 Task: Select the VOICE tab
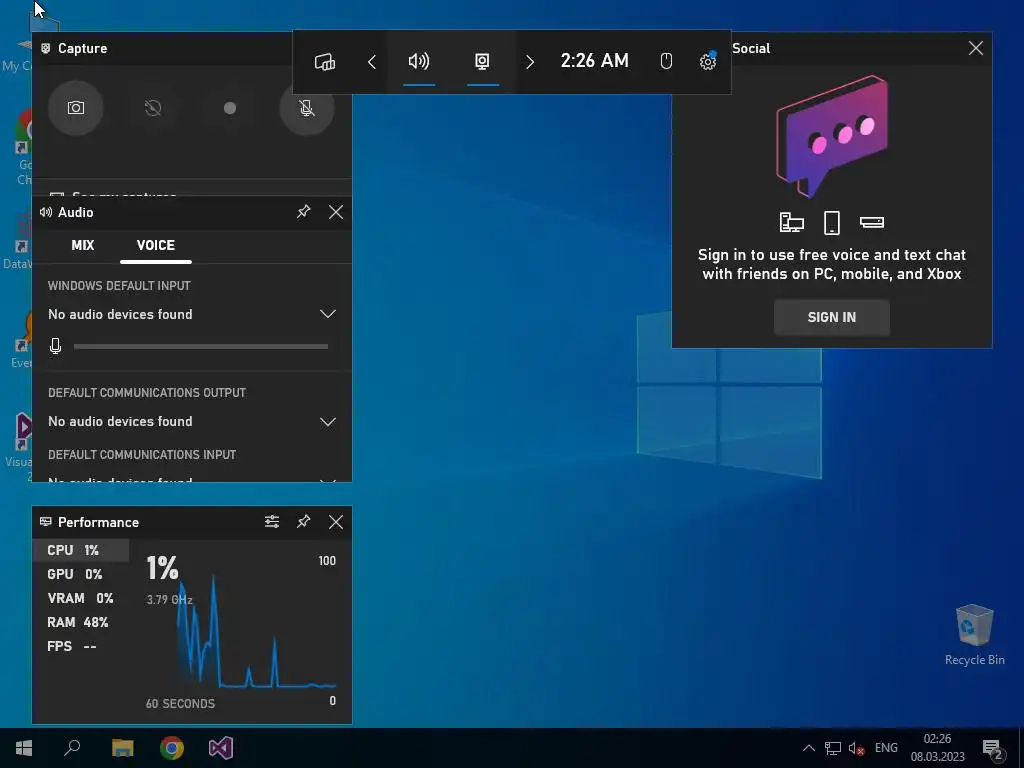coord(155,246)
